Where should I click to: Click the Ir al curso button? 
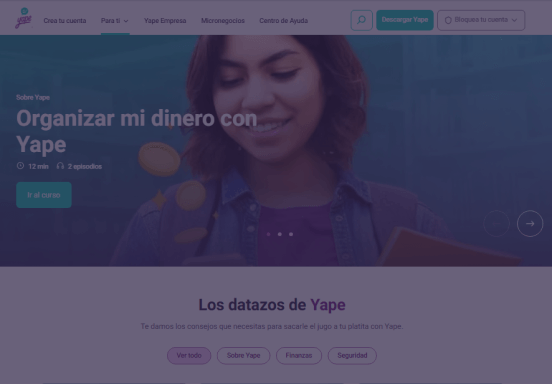click(x=44, y=195)
